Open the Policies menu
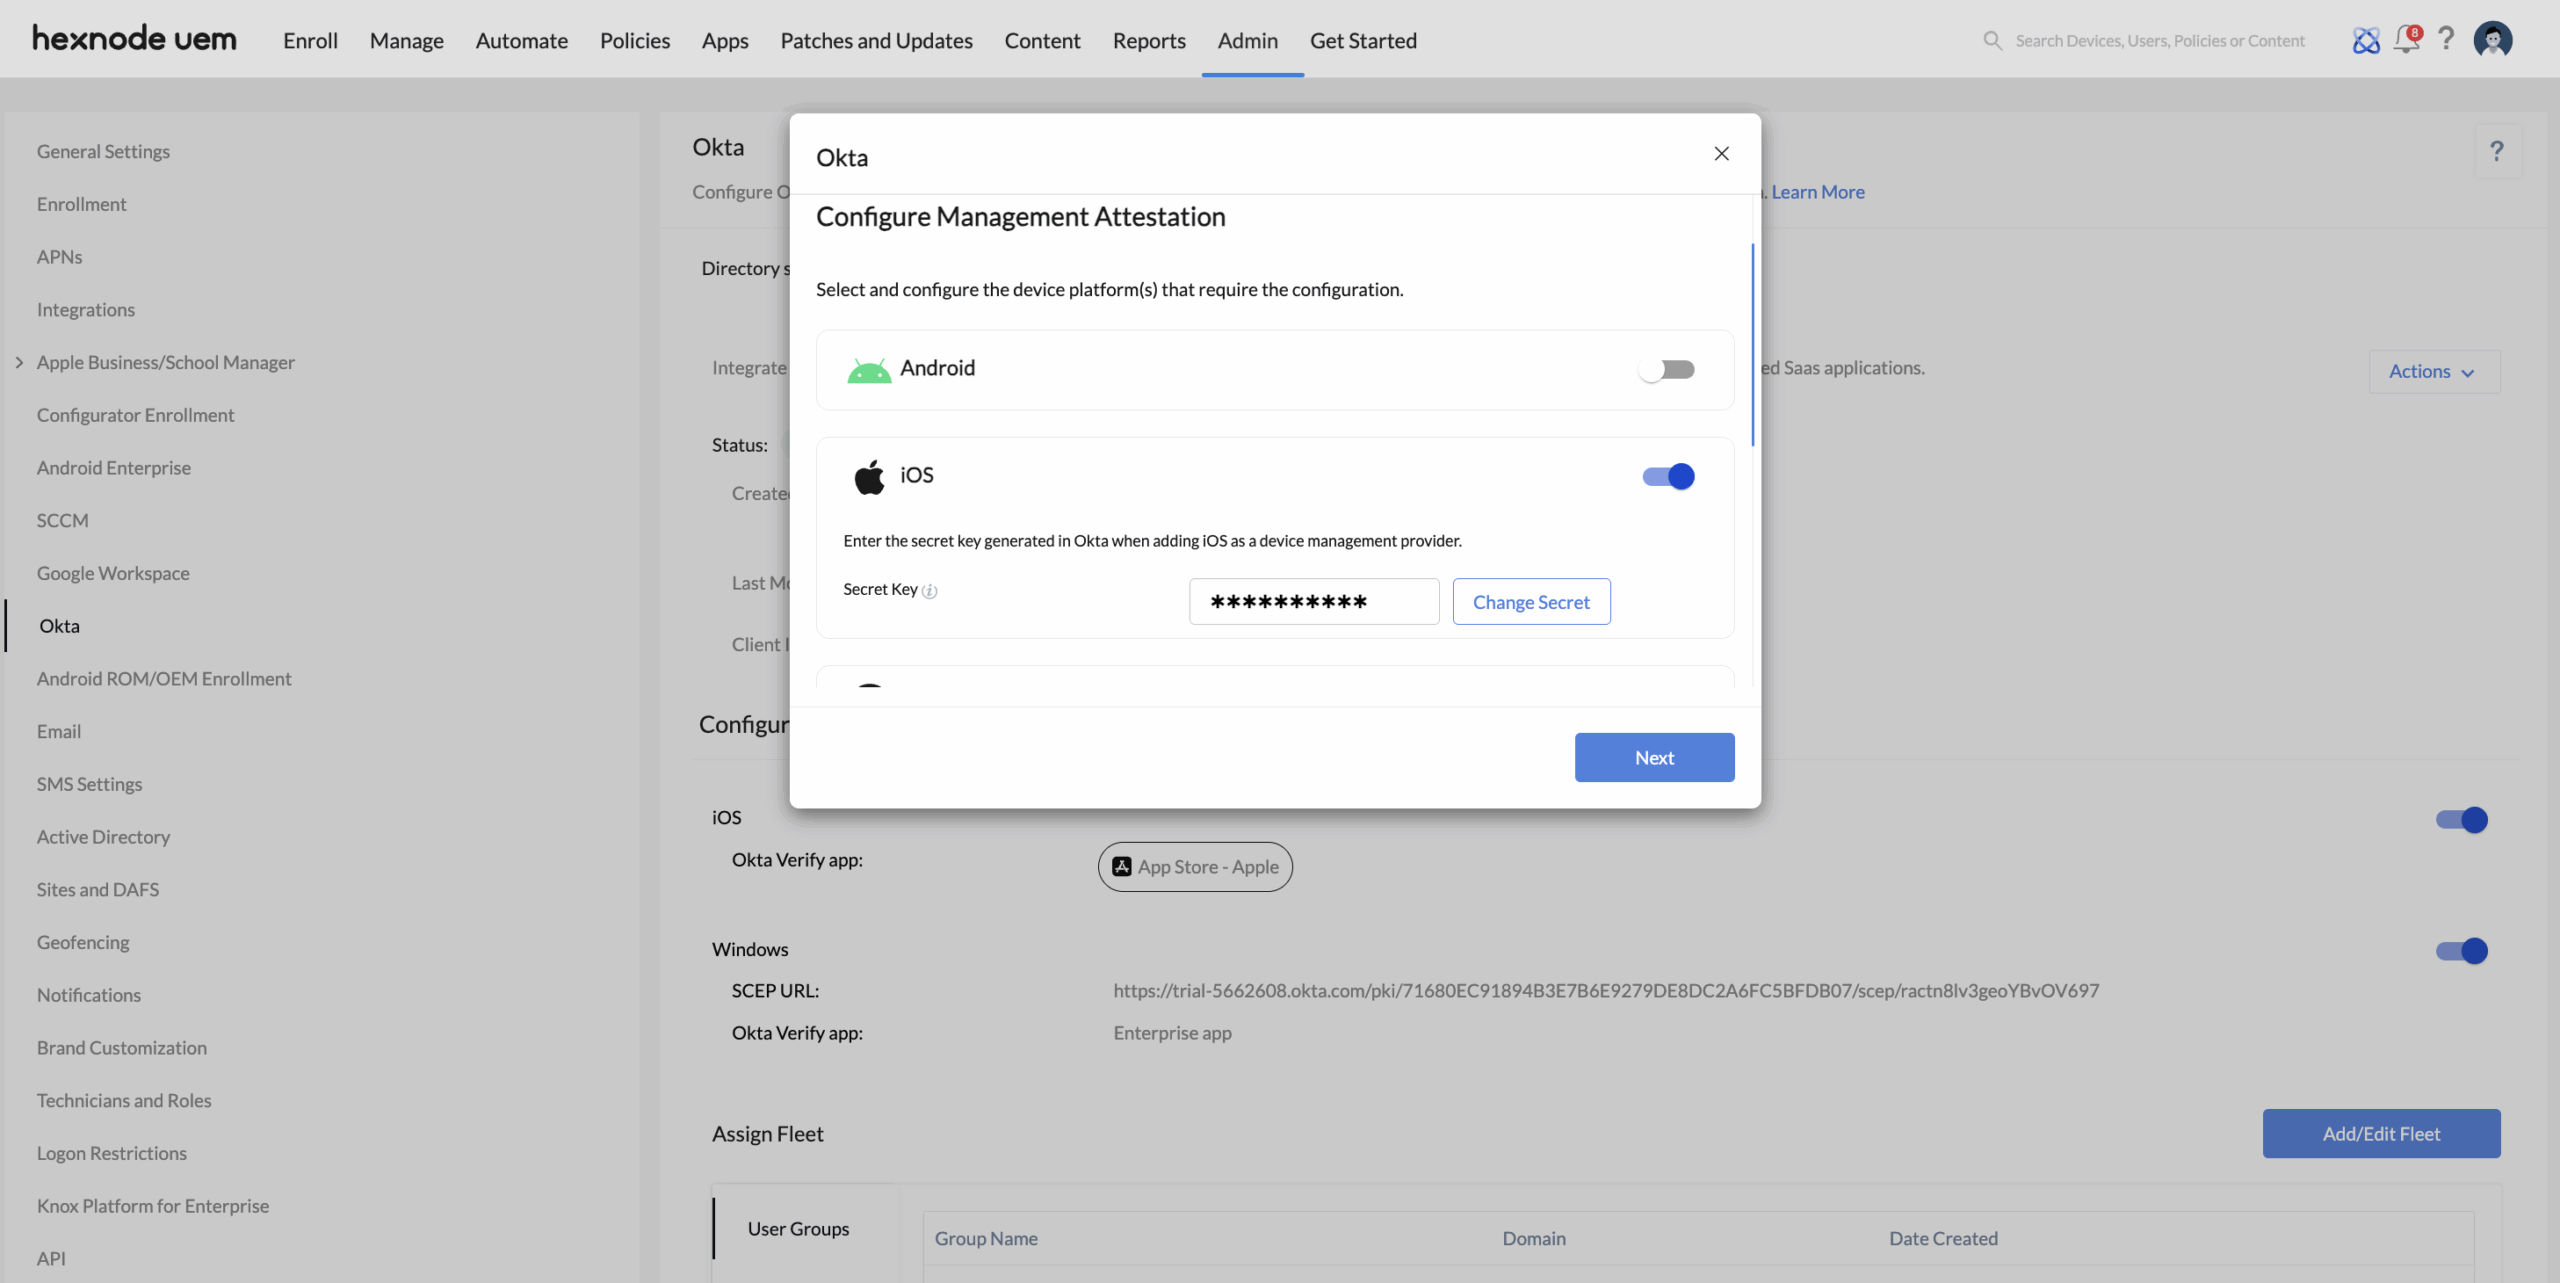This screenshot has width=2560, height=1283. click(x=634, y=41)
